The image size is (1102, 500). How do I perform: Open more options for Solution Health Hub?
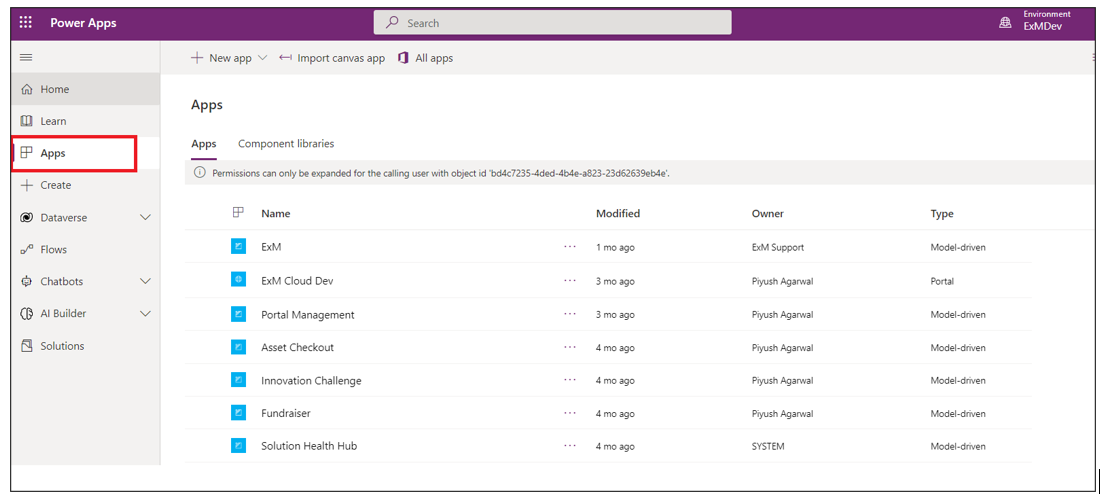(x=570, y=445)
